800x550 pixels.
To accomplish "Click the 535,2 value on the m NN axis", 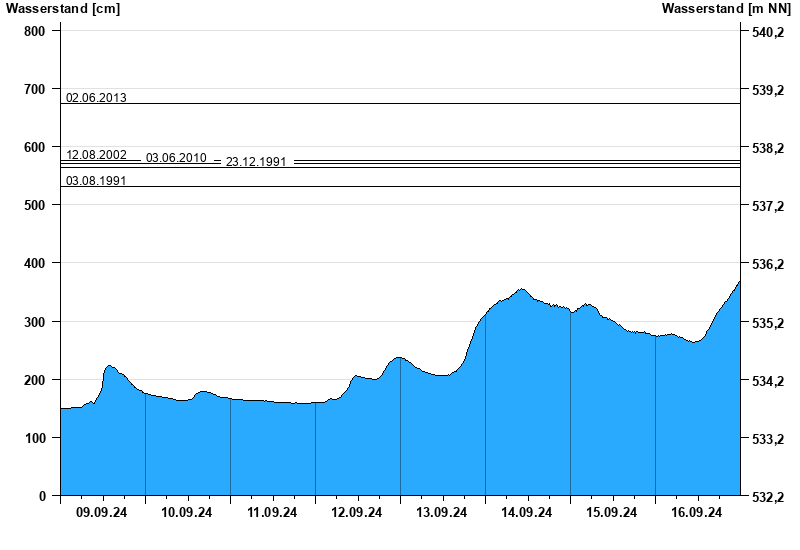I will click(x=768, y=323).
